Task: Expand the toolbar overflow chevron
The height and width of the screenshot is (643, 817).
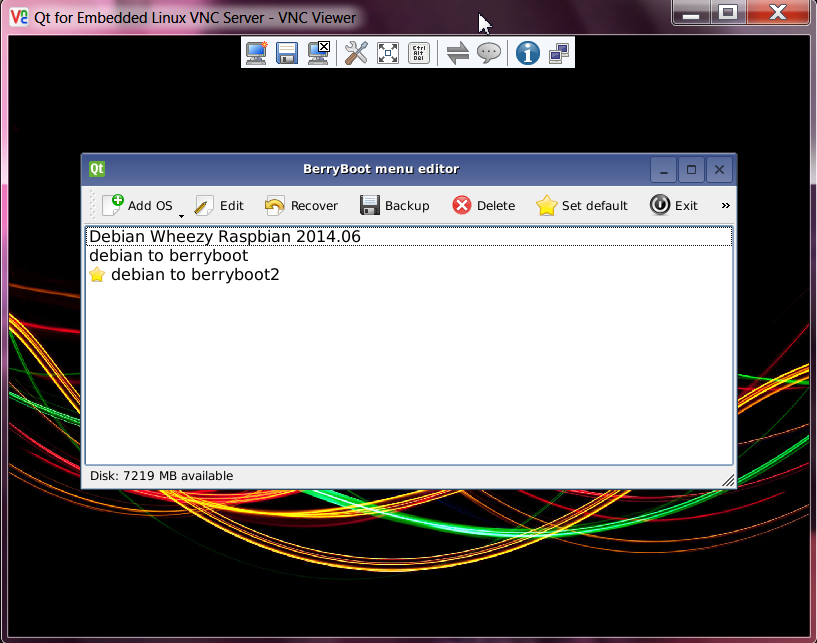Action: click(725, 206)
